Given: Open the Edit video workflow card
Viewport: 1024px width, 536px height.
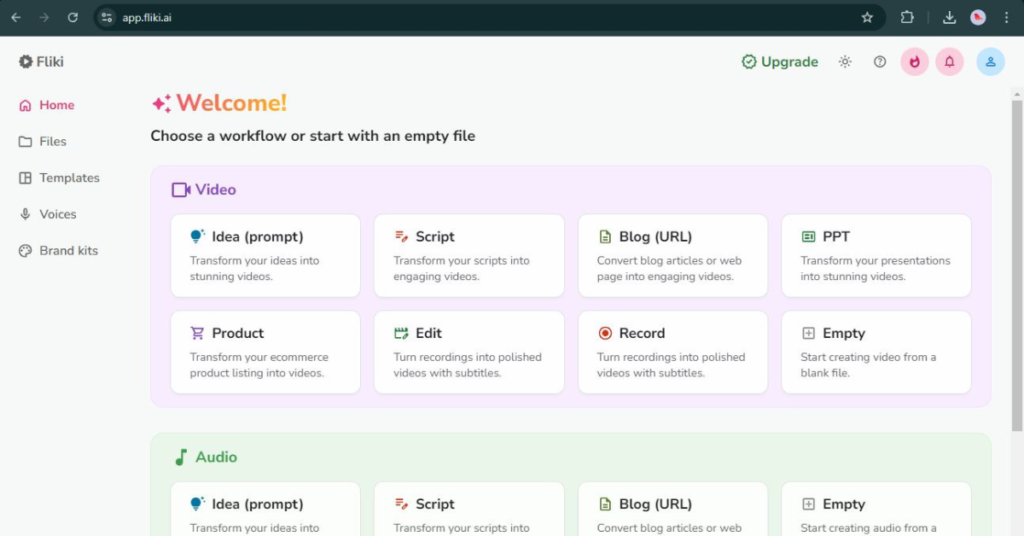Looking at the screenshot, I should coord(469,353).
